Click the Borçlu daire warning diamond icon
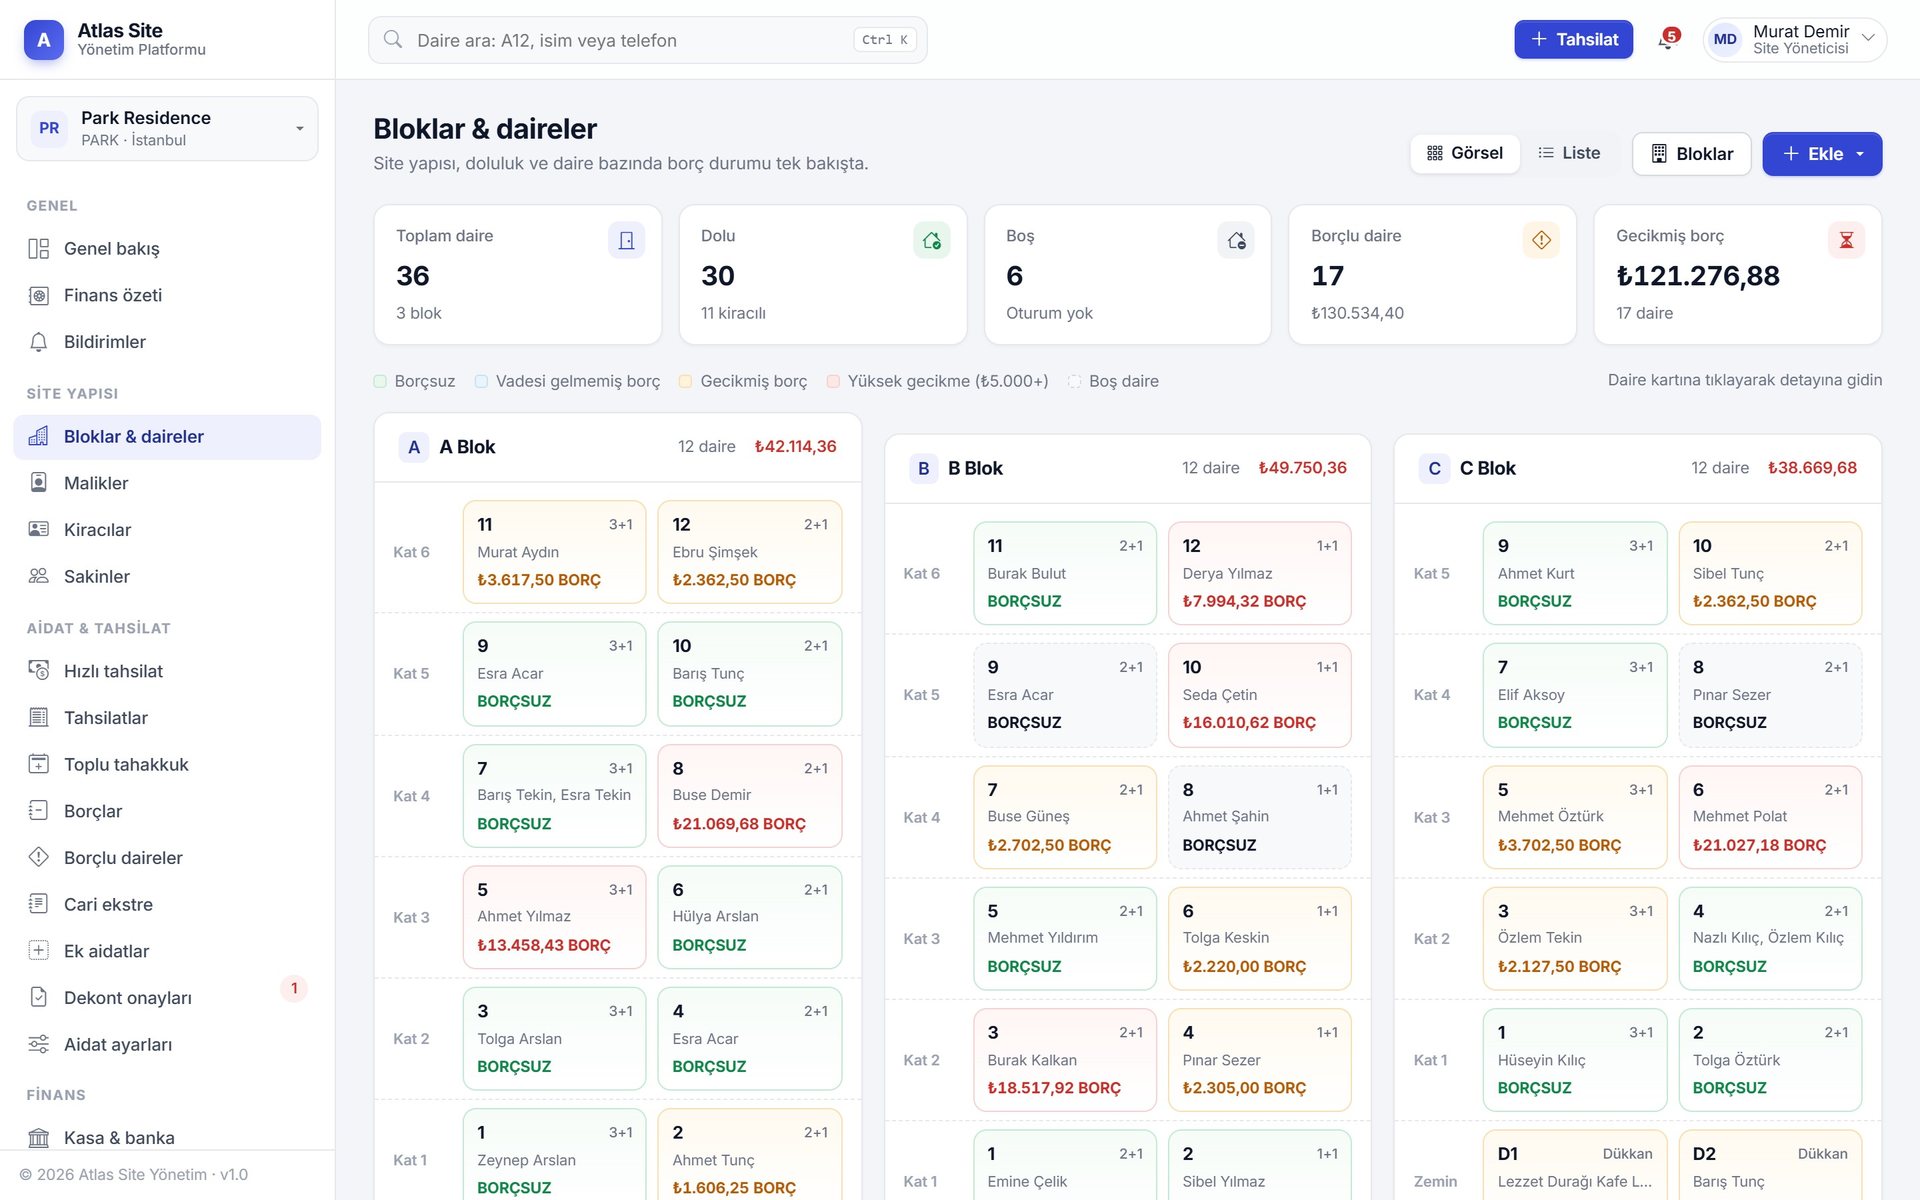Screen dimensions: 1920x1200 1541,240
